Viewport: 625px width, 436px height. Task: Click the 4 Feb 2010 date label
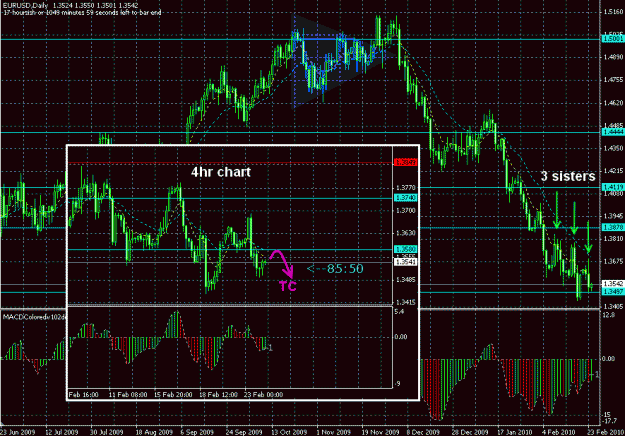[558, 432]
